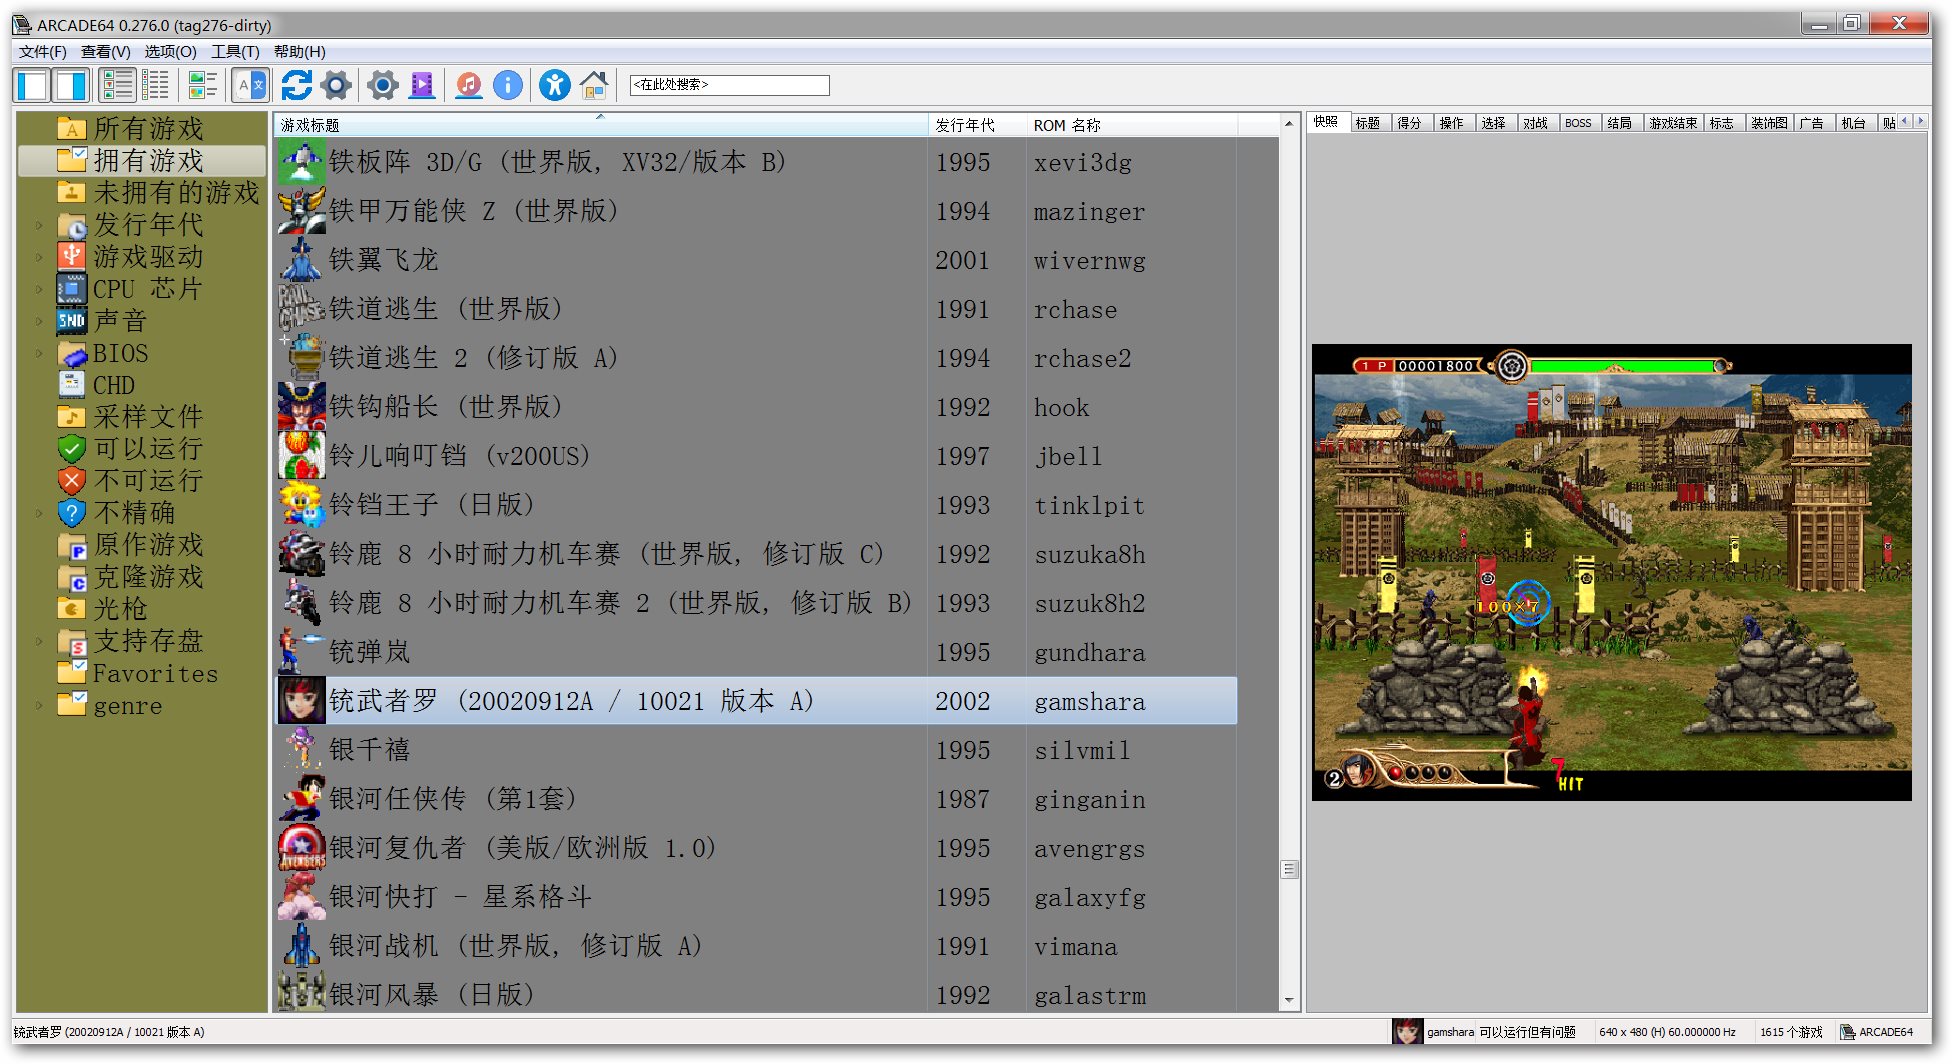Click the game list scrollbar thumb
Image resolution: width=1952 pixels, height=1064 pixels.
tap(1289, 869)
